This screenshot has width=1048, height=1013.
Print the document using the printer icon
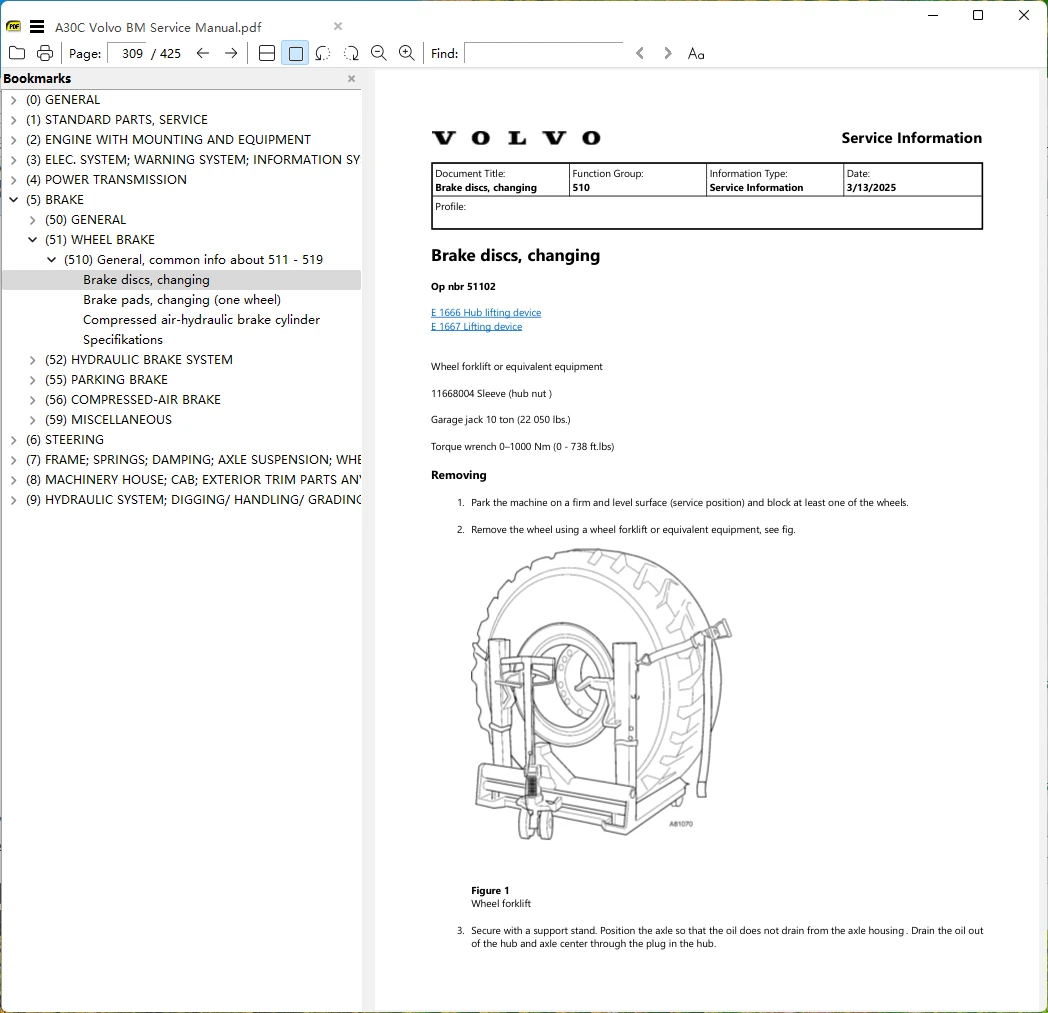pyautogui.click(x=45, y=53)
